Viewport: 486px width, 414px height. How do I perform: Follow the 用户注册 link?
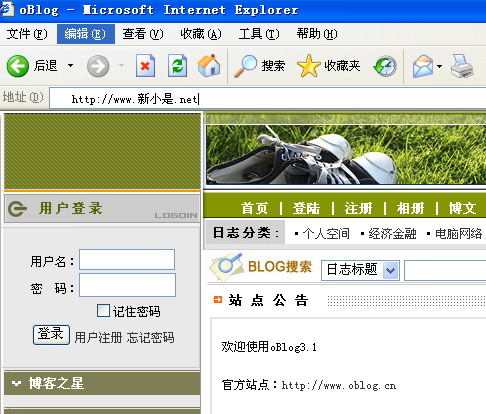pyautogui.click(x=98, y=337)
